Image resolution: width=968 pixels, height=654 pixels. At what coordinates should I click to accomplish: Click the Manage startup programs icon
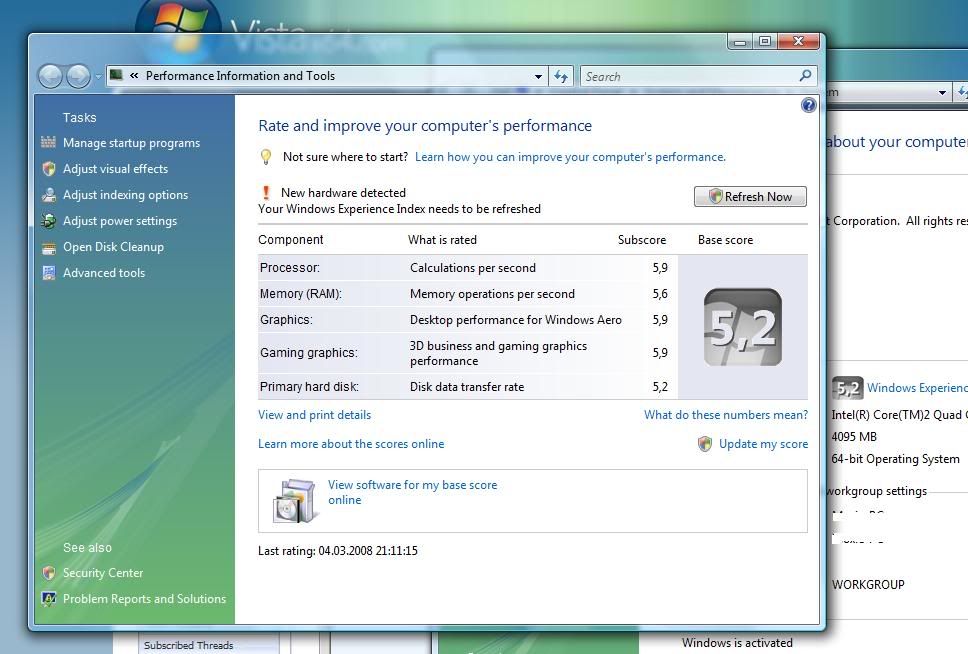click(49, 143)
